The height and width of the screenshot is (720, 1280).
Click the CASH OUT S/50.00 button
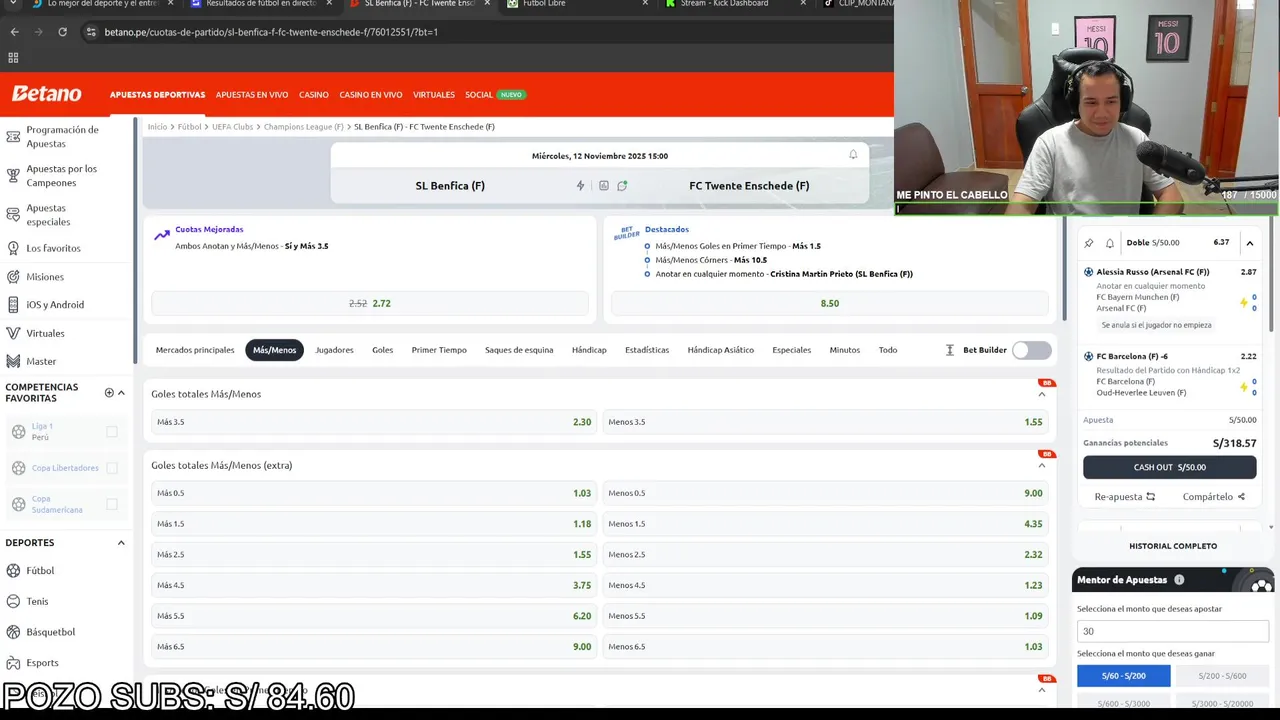point(1169,467)
